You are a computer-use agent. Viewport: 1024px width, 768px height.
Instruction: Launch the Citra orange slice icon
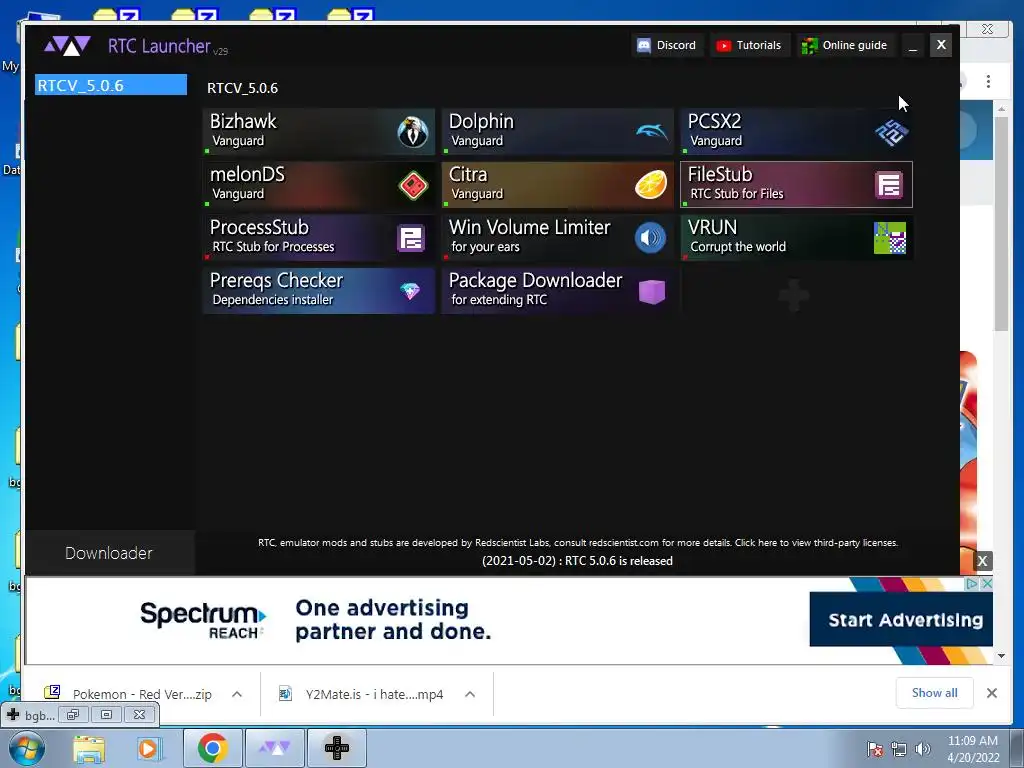click(x=651, y=185)
